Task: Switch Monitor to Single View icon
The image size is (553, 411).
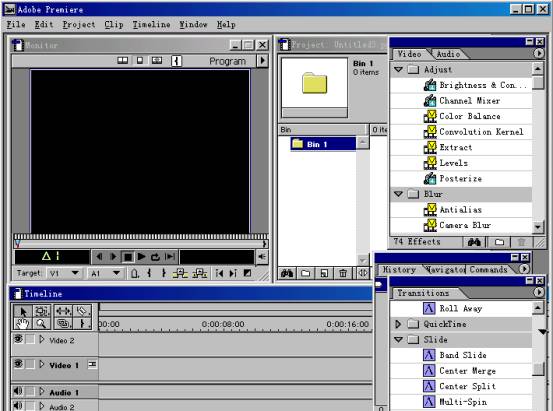Action: (x=140, y=60)
